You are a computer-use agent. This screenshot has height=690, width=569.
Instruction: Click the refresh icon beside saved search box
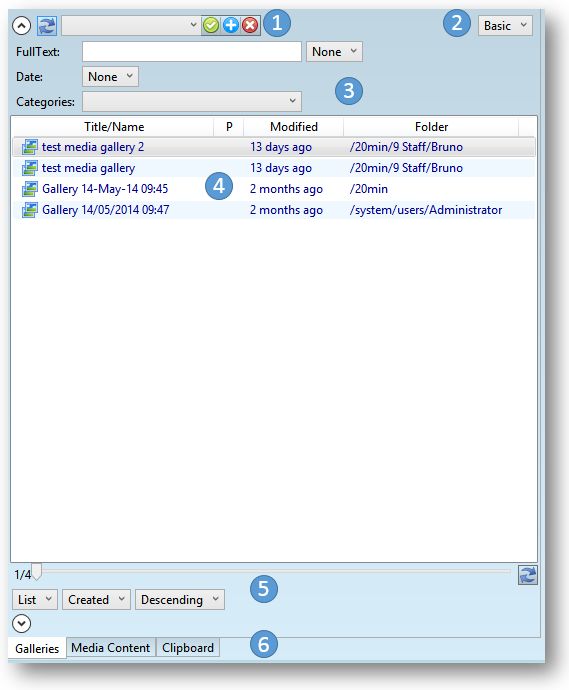pos(47,26)
